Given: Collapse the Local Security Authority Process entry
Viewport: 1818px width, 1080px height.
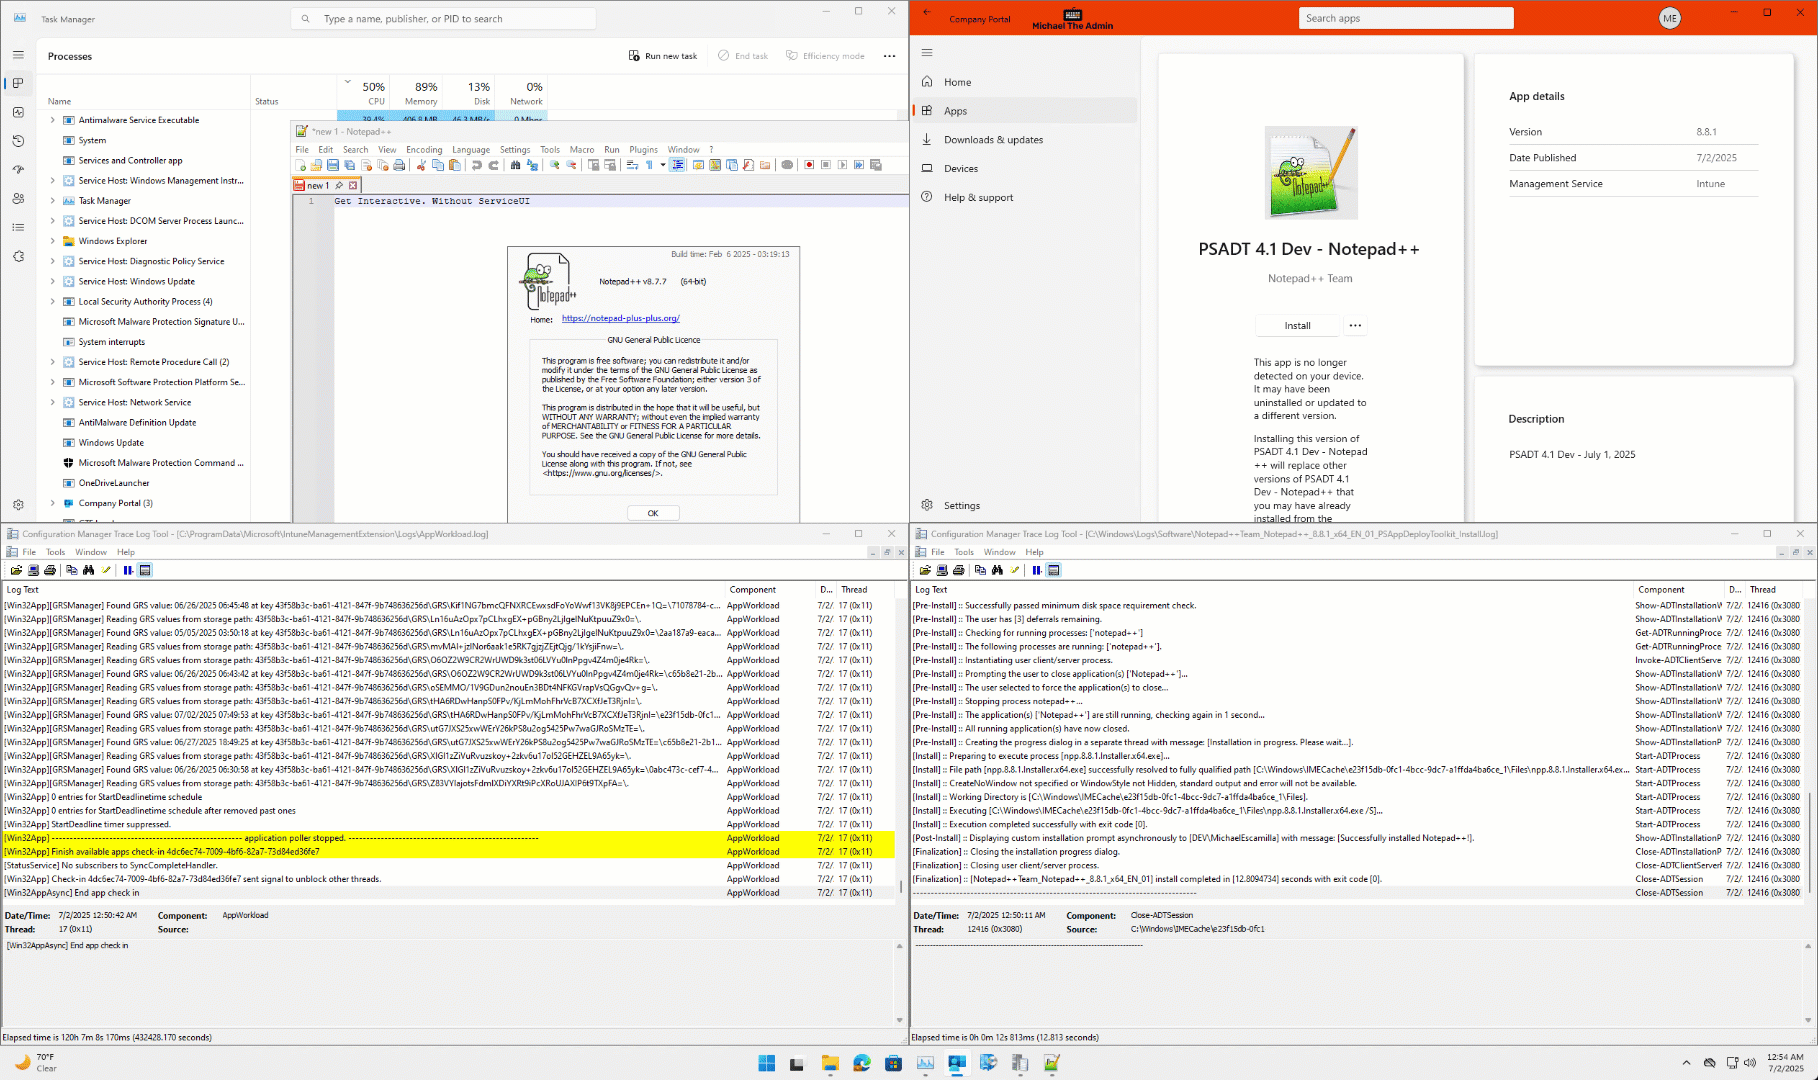Looking at the screenshot, I should [52, 301].
